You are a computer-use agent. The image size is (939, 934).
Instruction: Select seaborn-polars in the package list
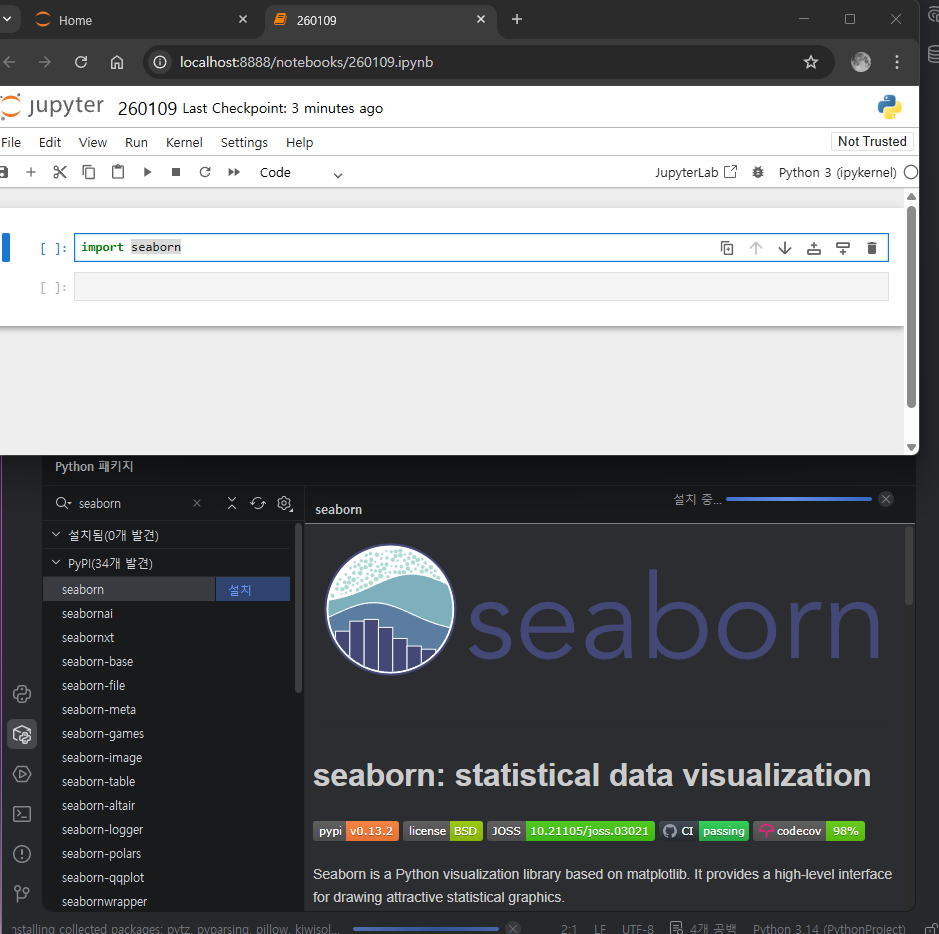point(101,854)
